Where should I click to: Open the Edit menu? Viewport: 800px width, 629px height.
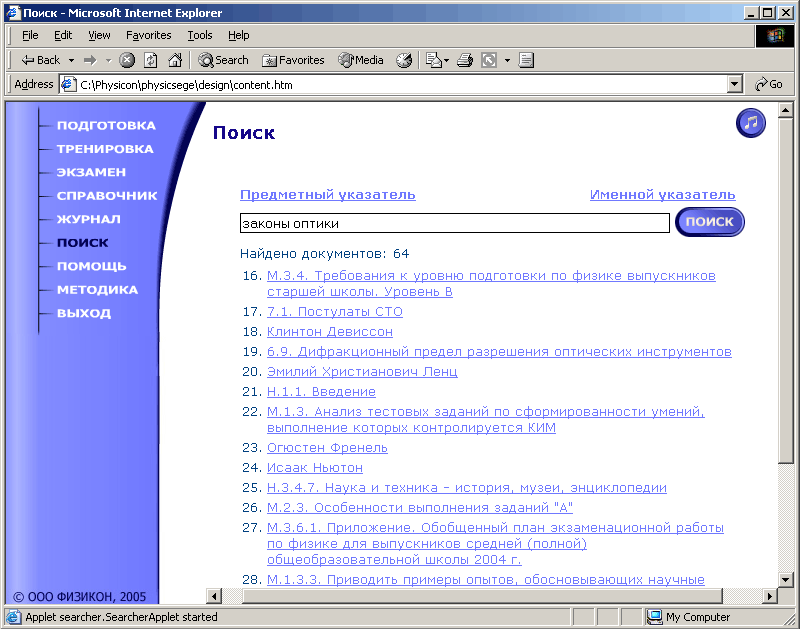click(63, 35)
